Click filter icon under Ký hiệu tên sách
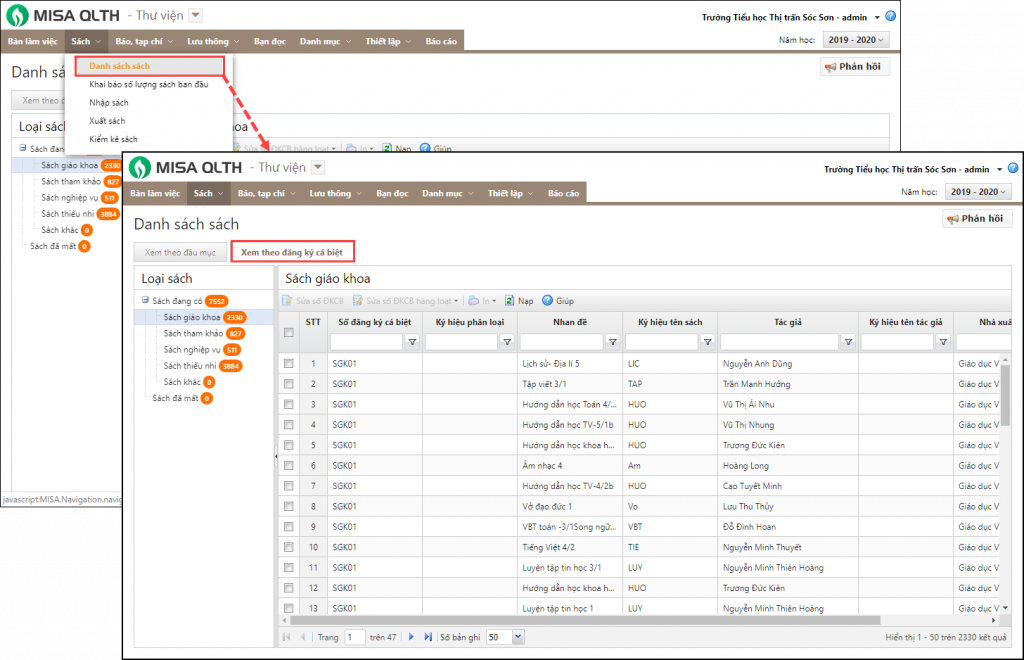The height and width of the screenshot is (660, 1024). 707,342
